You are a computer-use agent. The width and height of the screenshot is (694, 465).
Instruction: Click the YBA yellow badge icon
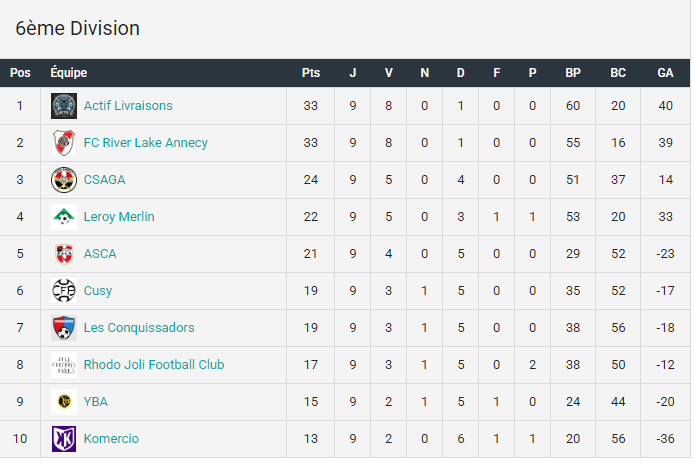click(x=64, y=402)
